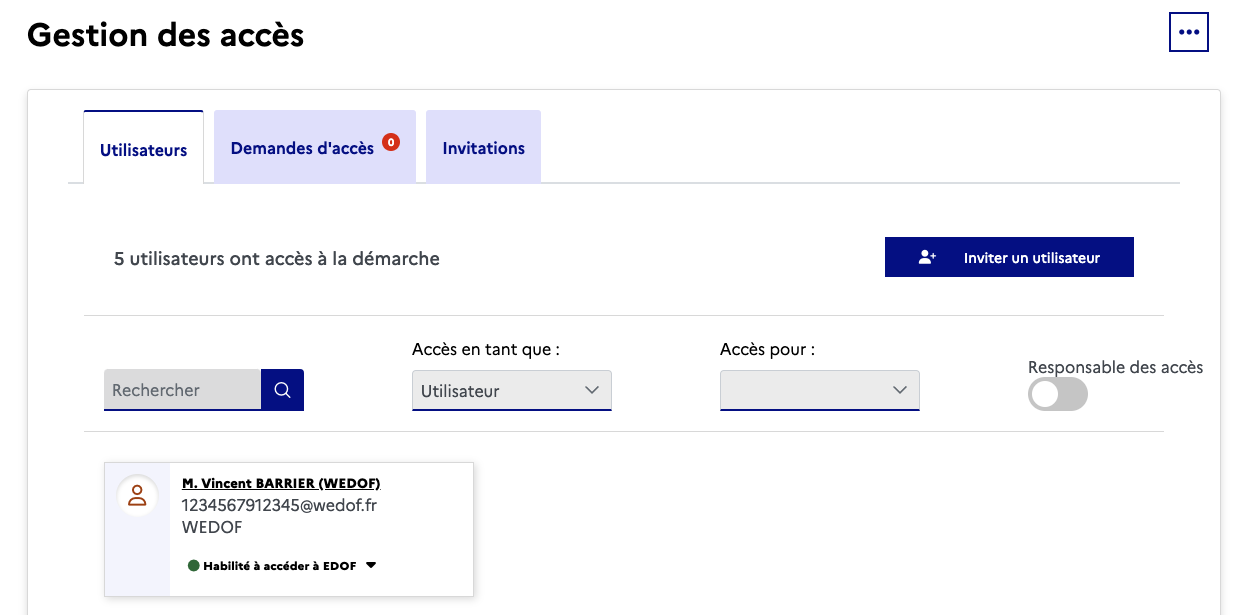
Task: Click the red notification badge showing 0
Action: tap(390, 142)
